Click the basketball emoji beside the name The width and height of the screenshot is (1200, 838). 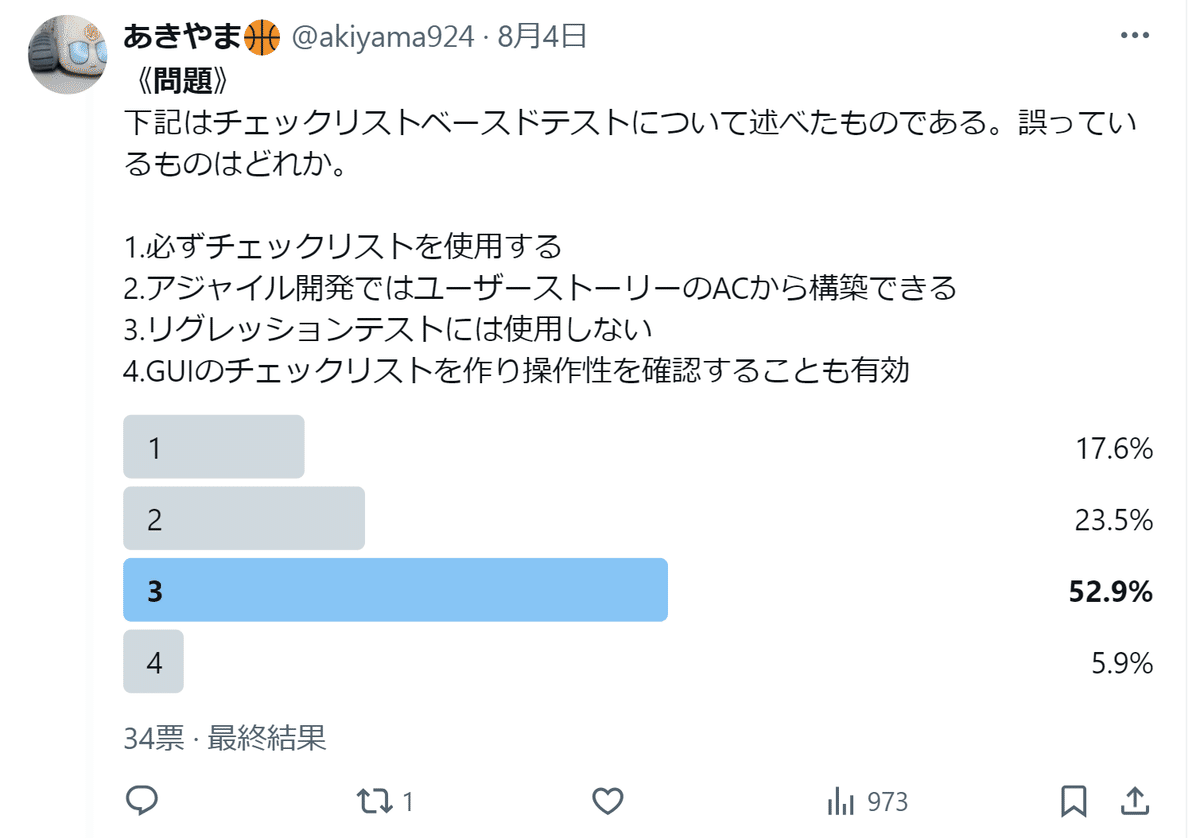(x=263, y=37)
